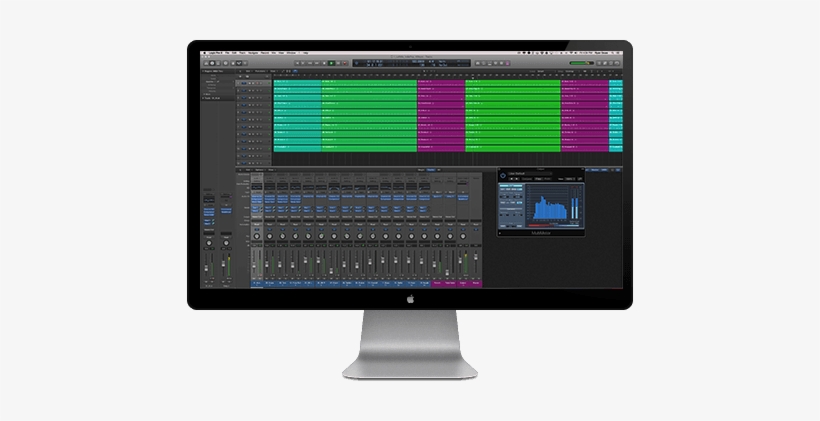The image size is (820, 421).
Task: Switch Mixer to Tracks view
Action: tap(431, 170)
